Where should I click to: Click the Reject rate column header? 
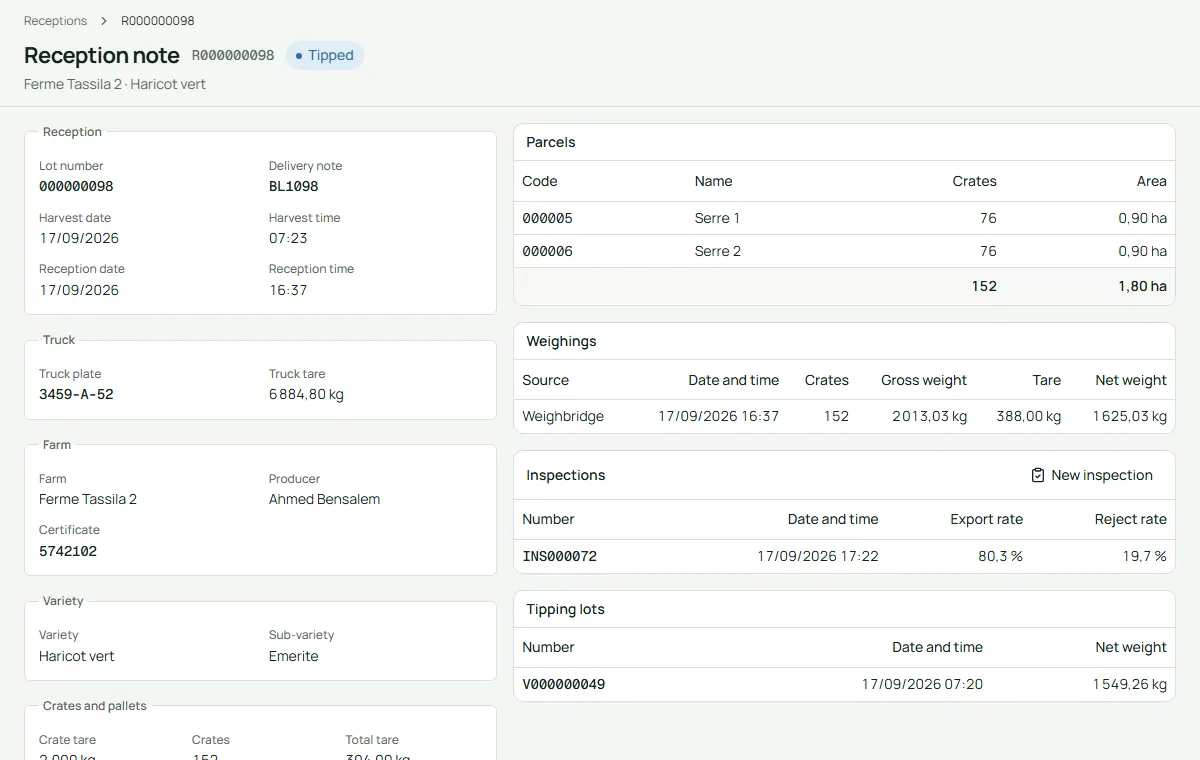tap(1131, 519)
